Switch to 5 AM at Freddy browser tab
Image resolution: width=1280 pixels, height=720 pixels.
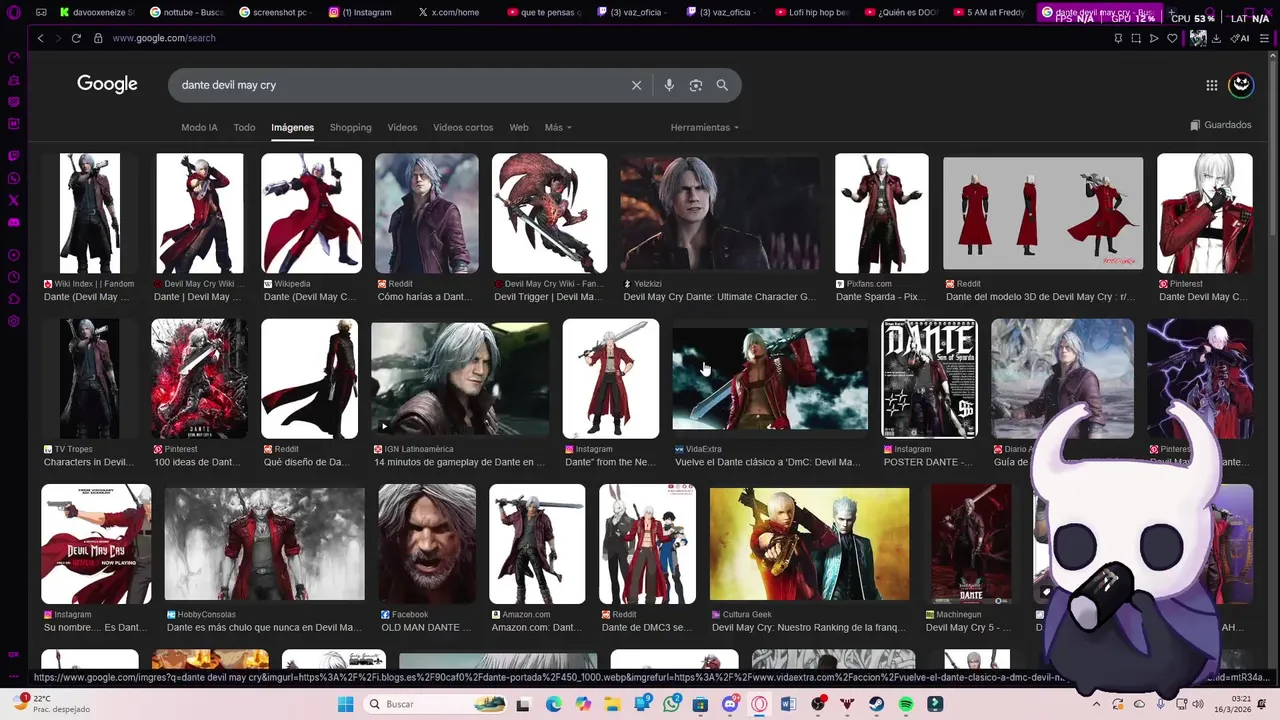[x=989, y=12]
